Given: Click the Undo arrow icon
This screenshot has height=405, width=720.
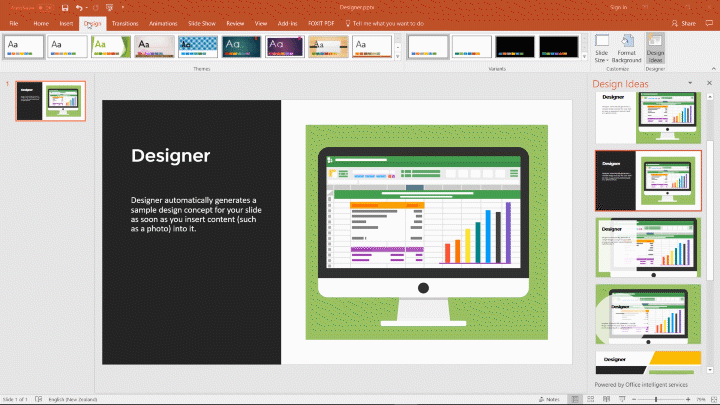Looking at the screenshot, I should coord(79,7).
